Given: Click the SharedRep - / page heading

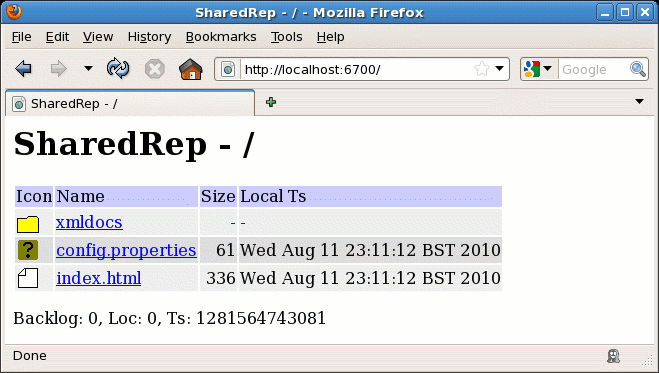Looking at the screenshot, I should (134, 144).
